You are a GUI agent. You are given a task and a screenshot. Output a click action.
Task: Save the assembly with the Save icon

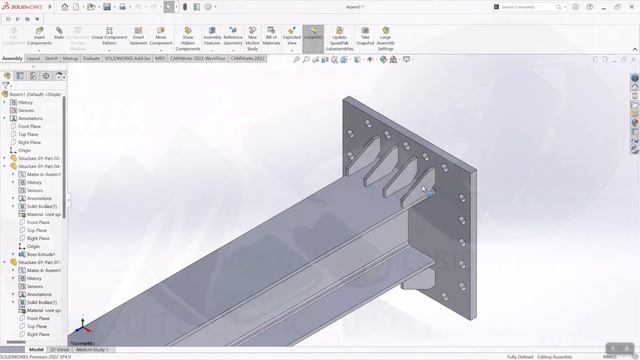coord(107,7)
